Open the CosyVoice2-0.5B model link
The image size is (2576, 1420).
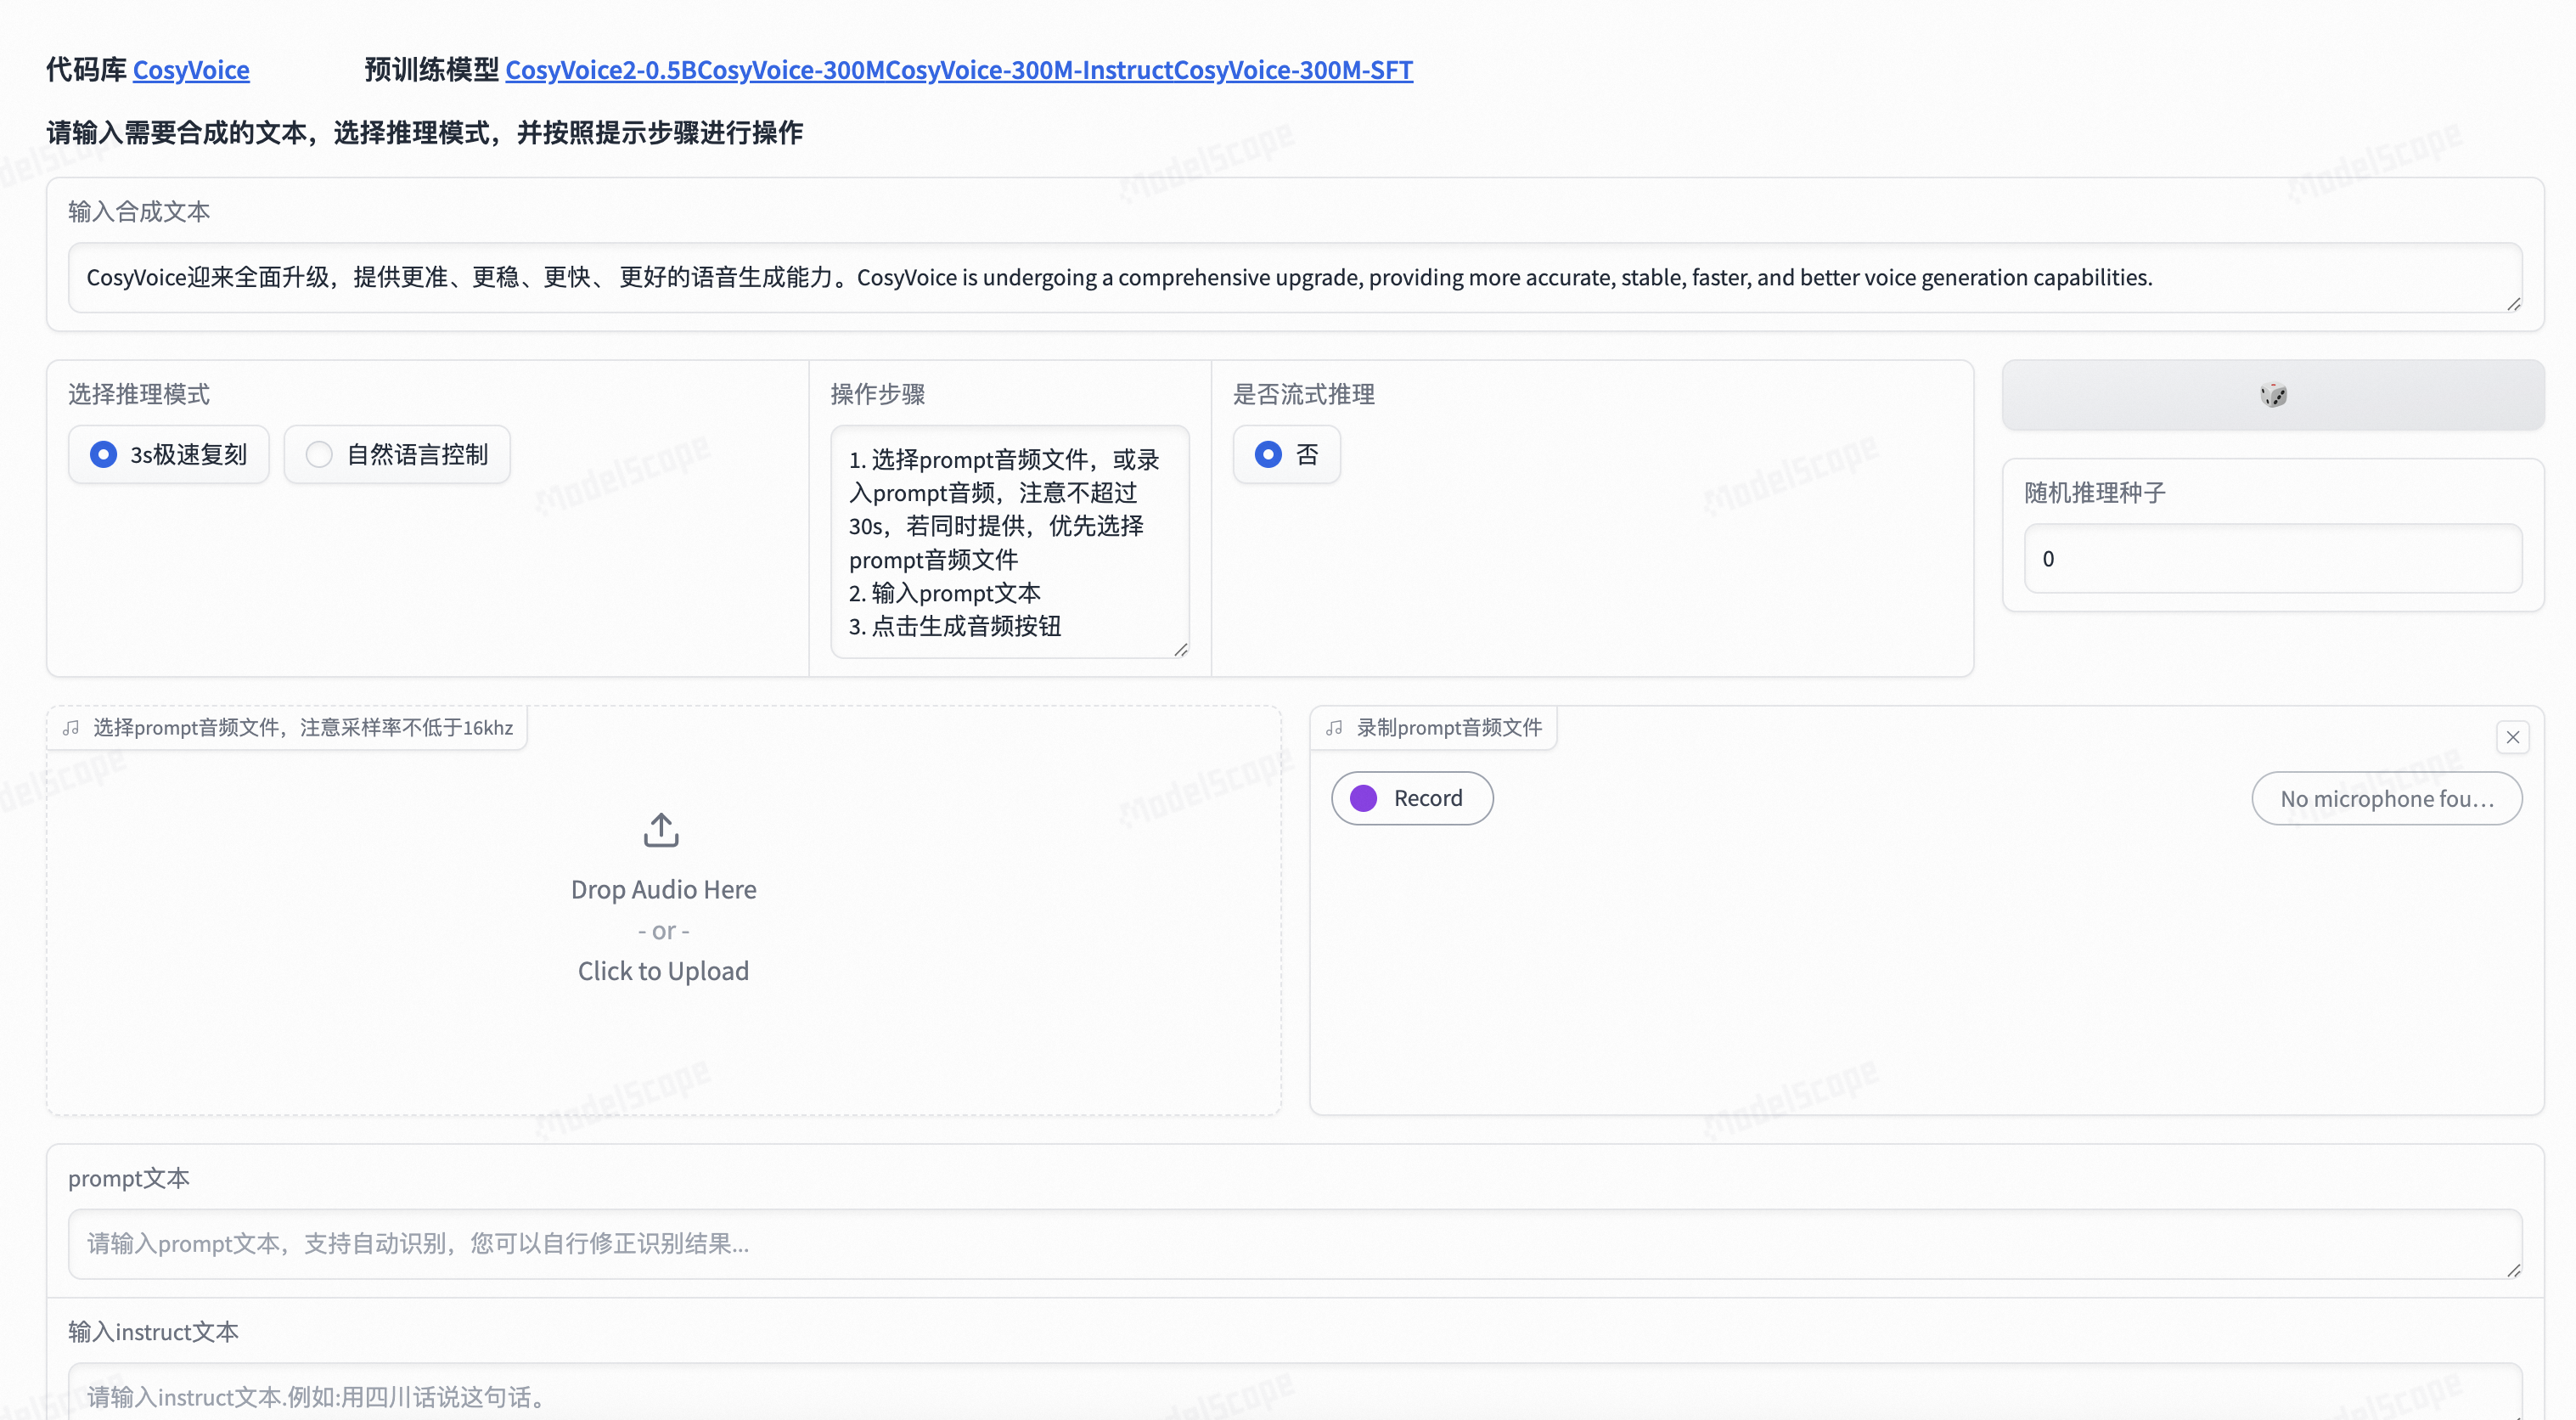[x=601, y=70]
